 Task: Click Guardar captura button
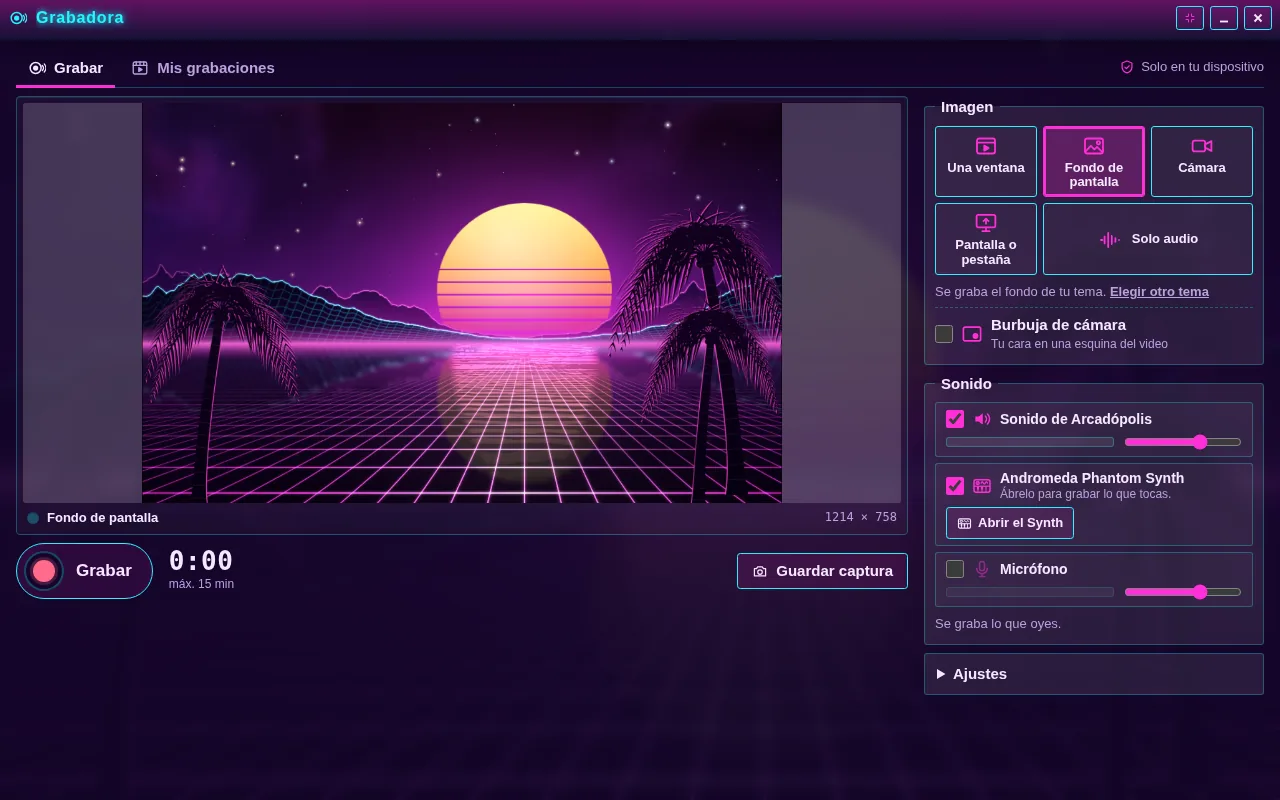[x=822, y=571]
